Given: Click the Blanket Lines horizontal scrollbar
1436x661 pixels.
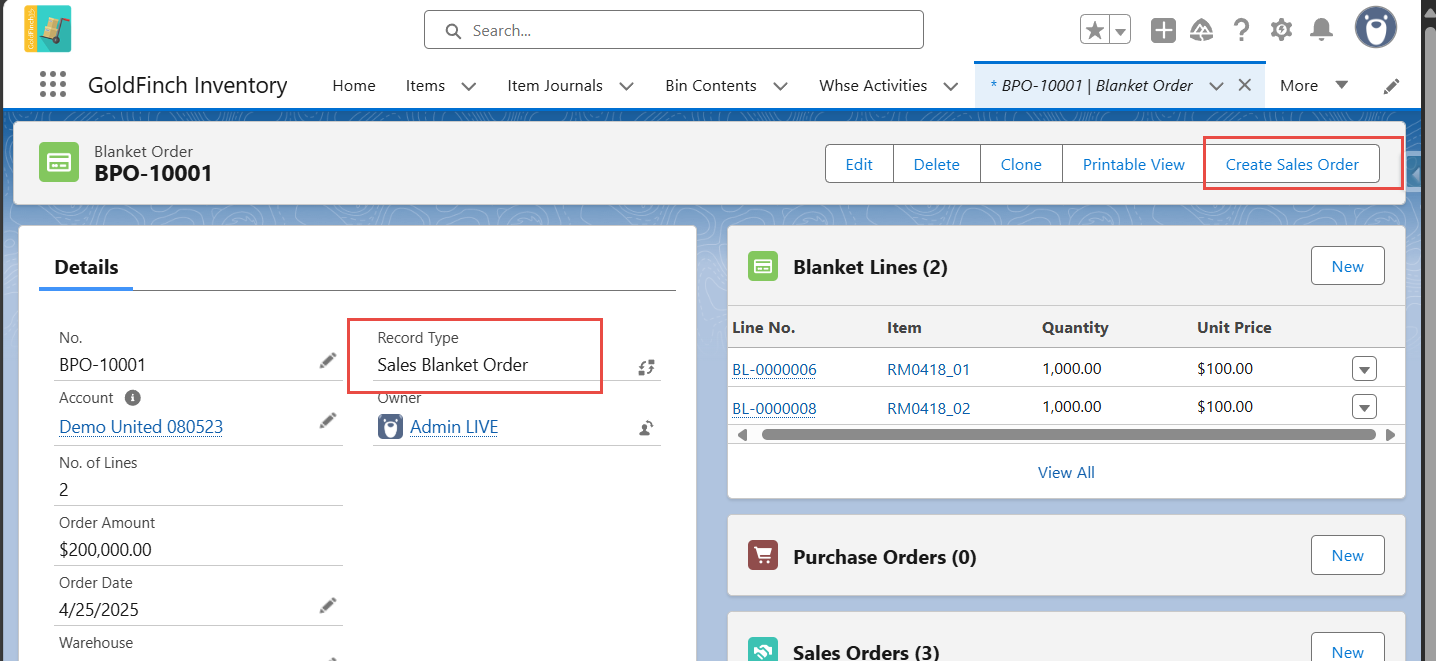Looking at the screenshot, I should coord(1067,435).
